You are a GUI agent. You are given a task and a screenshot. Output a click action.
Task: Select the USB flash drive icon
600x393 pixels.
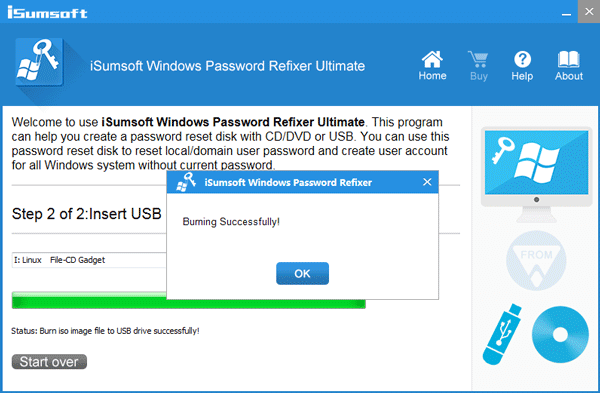(502, 334)
